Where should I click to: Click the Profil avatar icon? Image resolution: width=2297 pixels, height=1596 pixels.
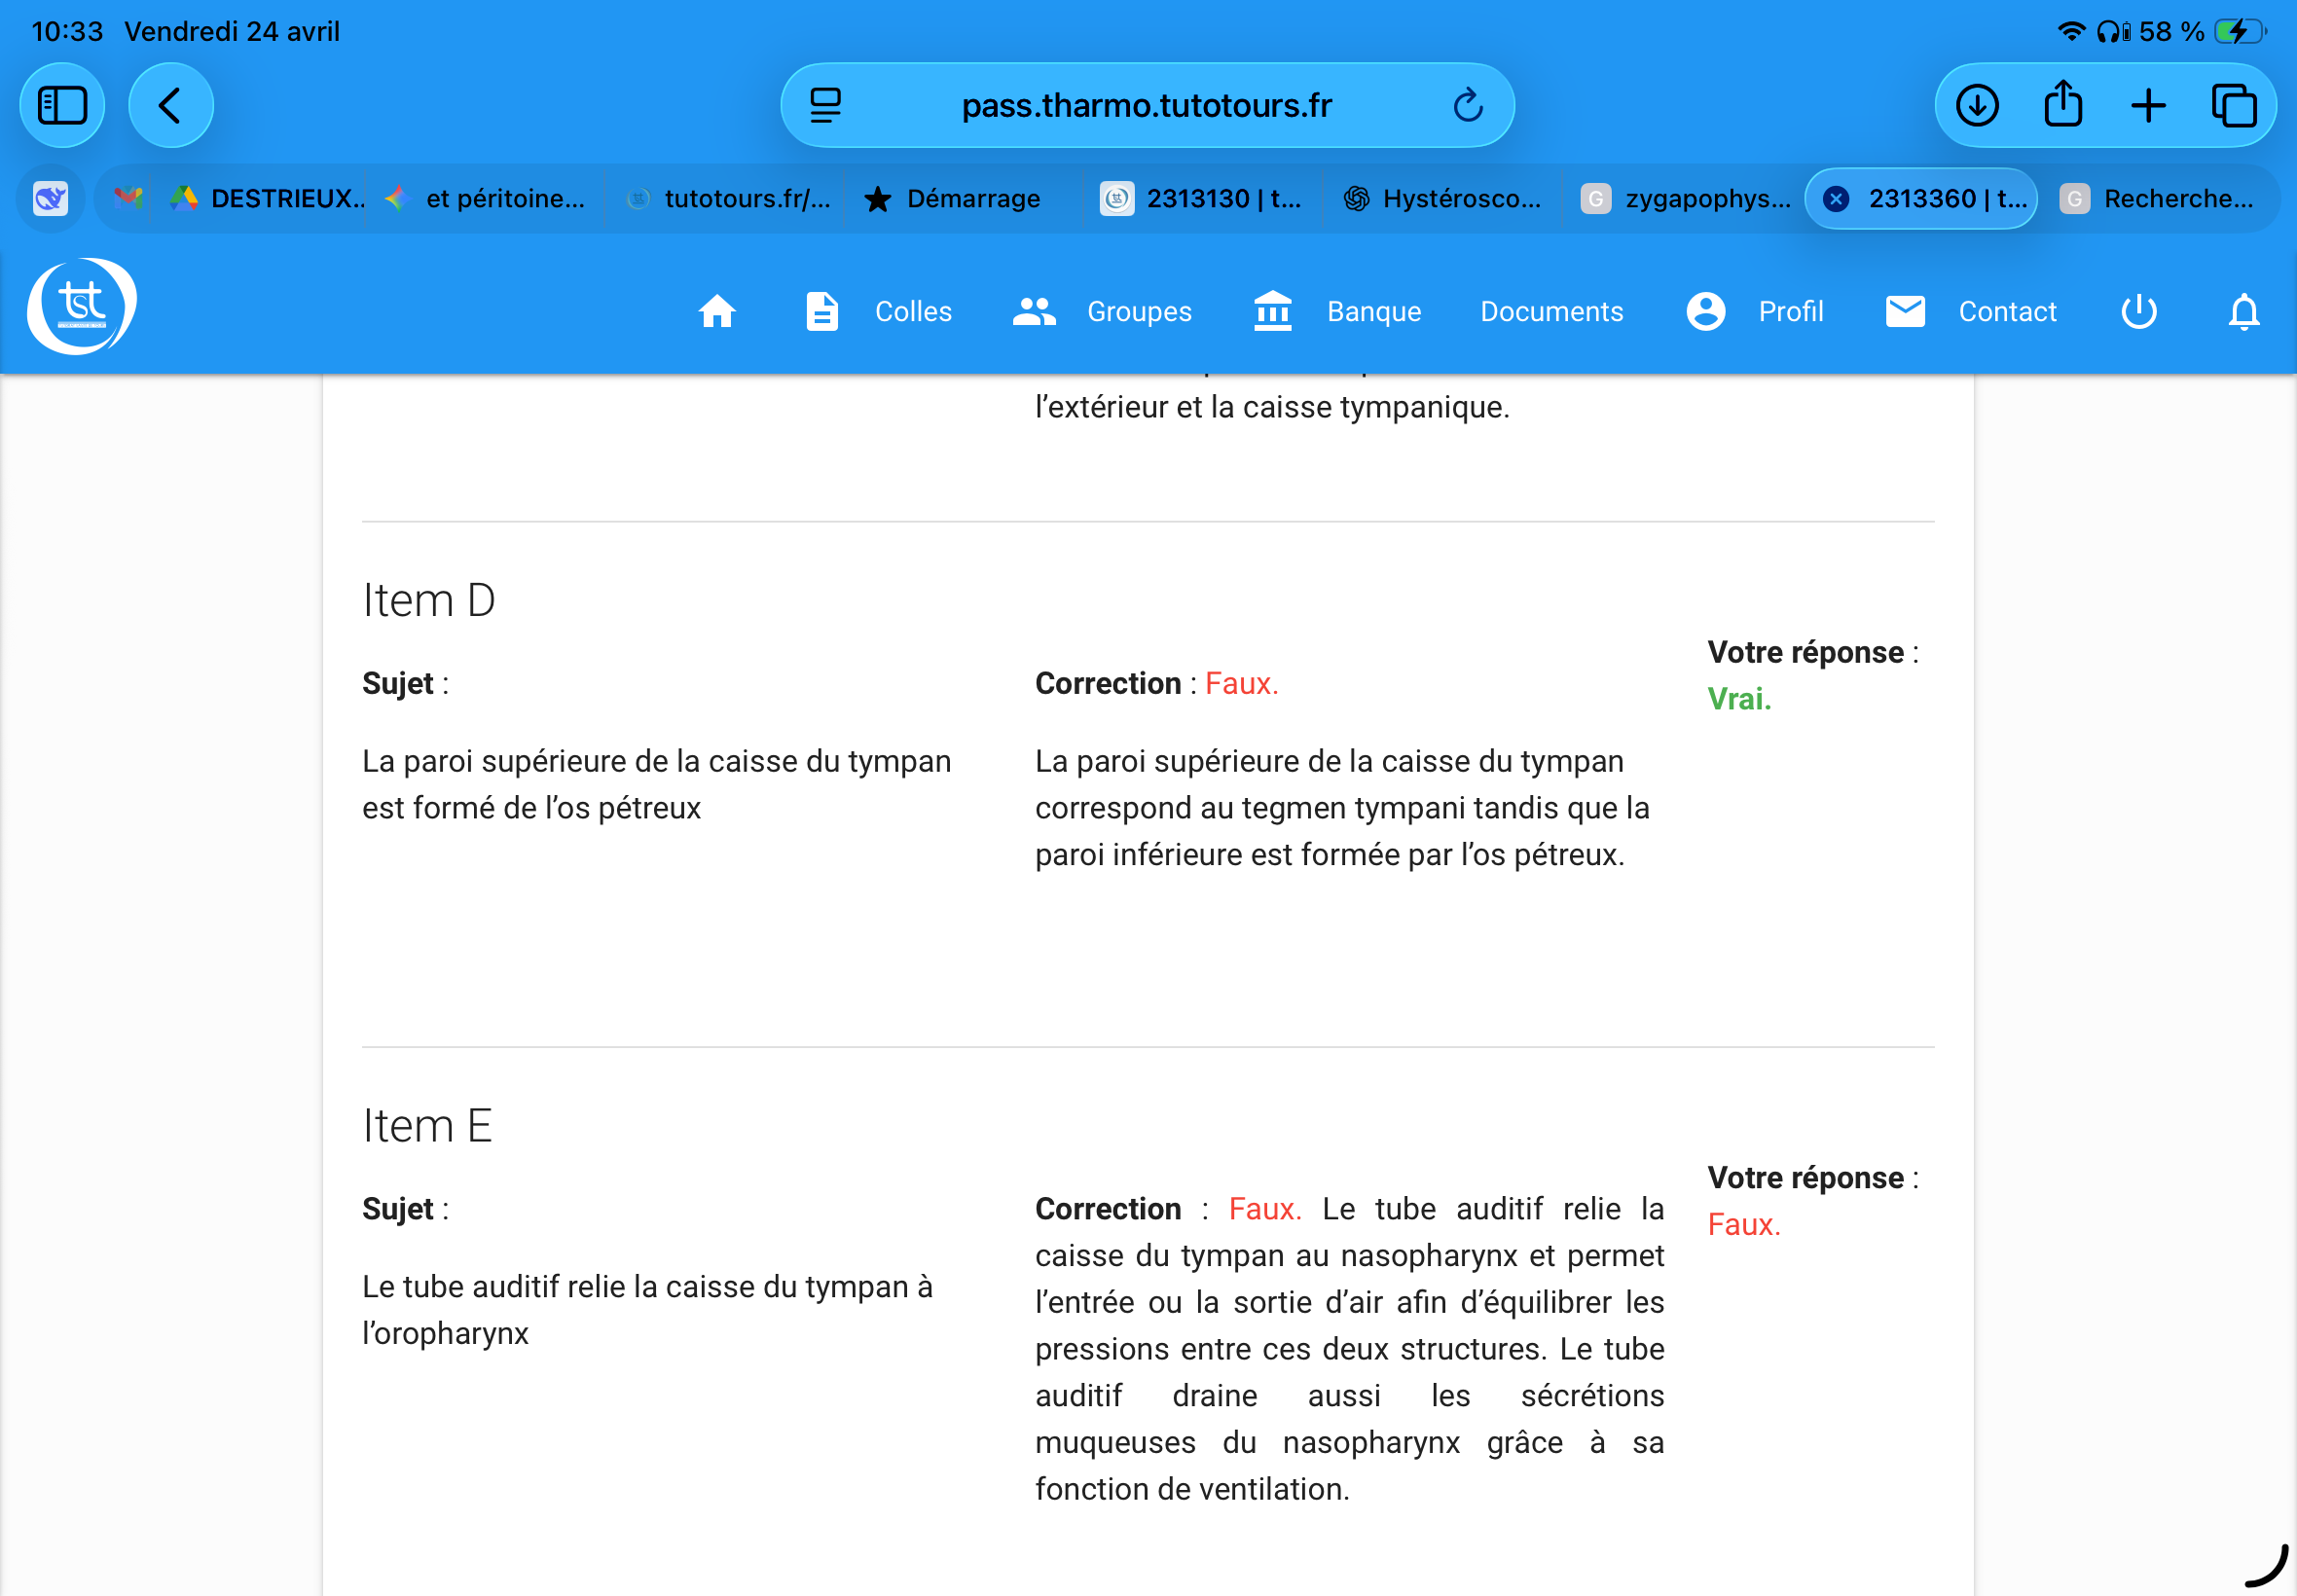(x=1705, y=312)
